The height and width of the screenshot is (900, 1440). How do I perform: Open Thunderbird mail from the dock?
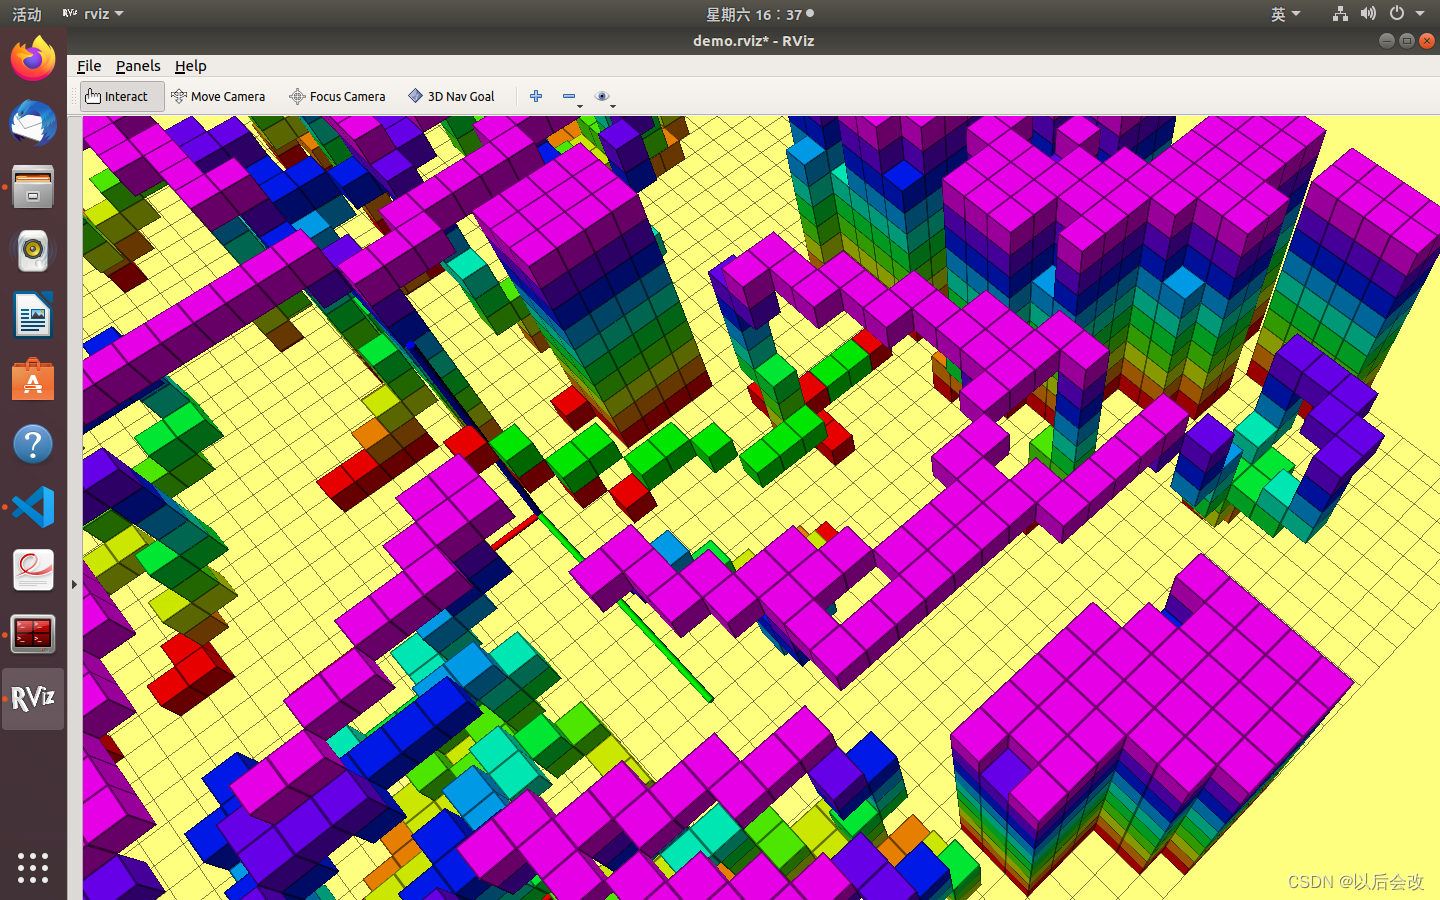tap(33, 123)
